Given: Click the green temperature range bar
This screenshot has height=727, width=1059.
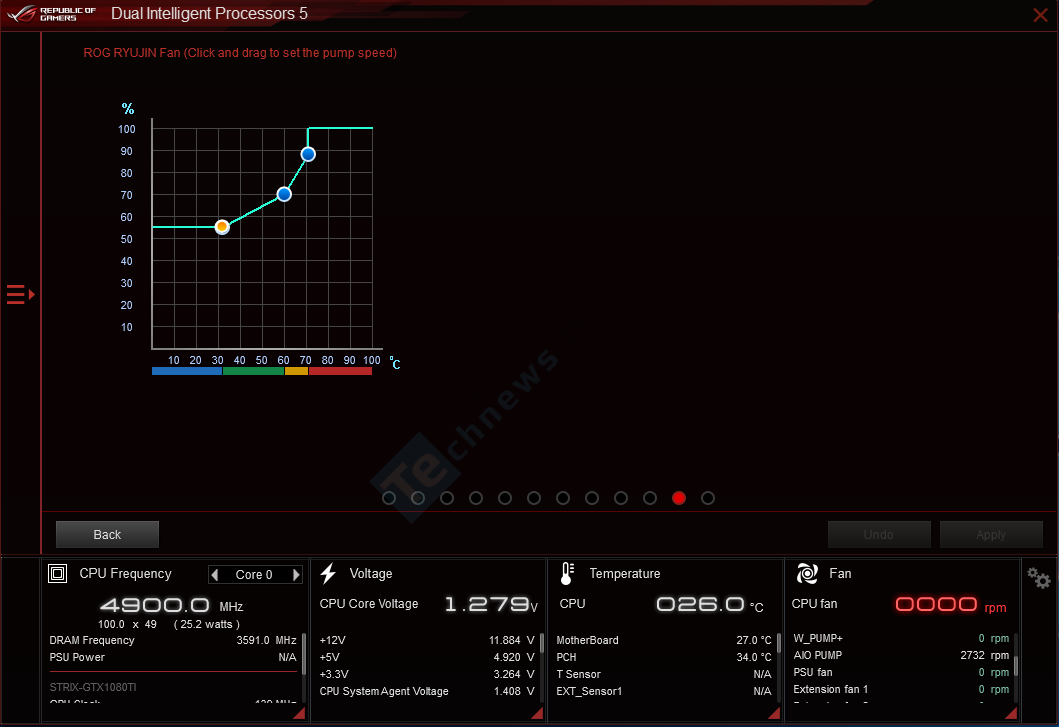Looking at the screenshot, I should [x=253, y=371].
